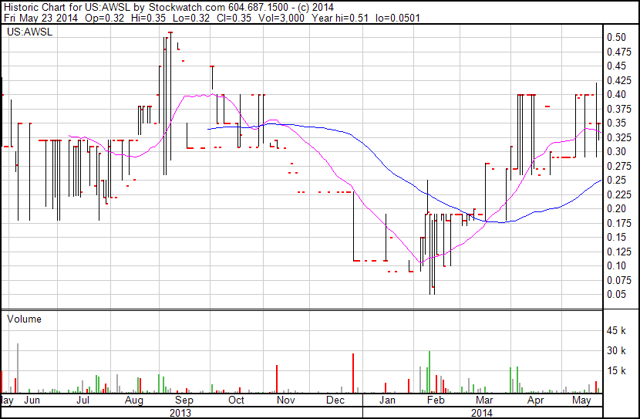This screenshot has height=419, width=640.
Task: Click the 'Volume' panel label
Action: click(x=24, y=319)
